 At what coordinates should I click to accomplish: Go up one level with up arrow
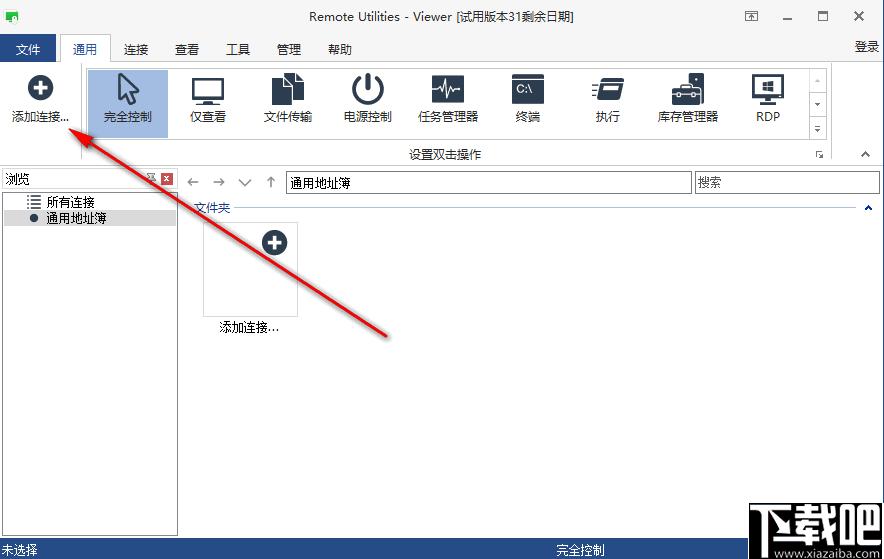tap(271, 182)
